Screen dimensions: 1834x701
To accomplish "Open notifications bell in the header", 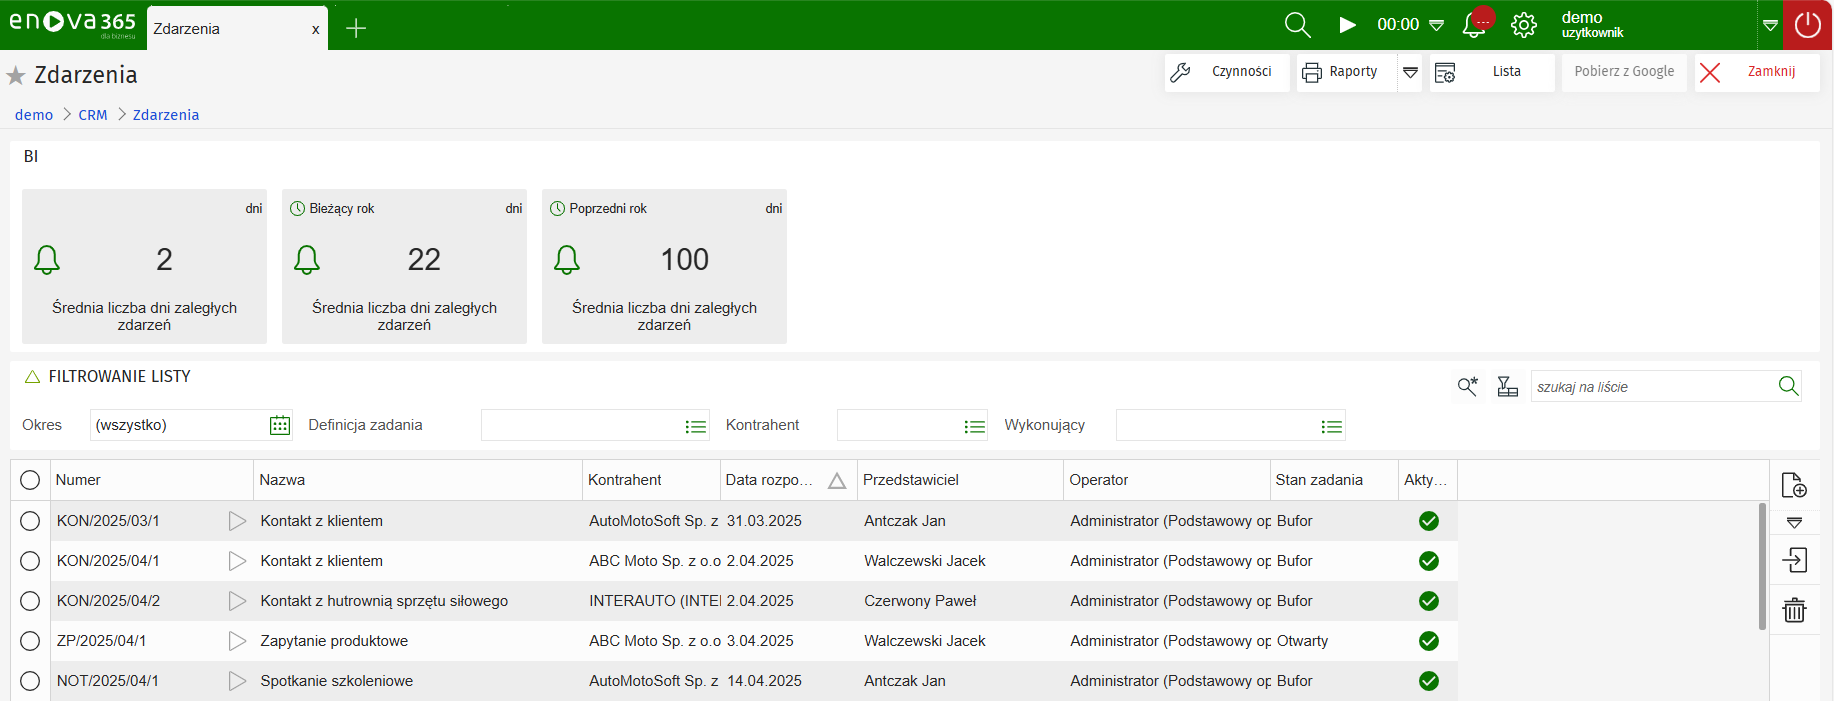I will pos(1475,25).
